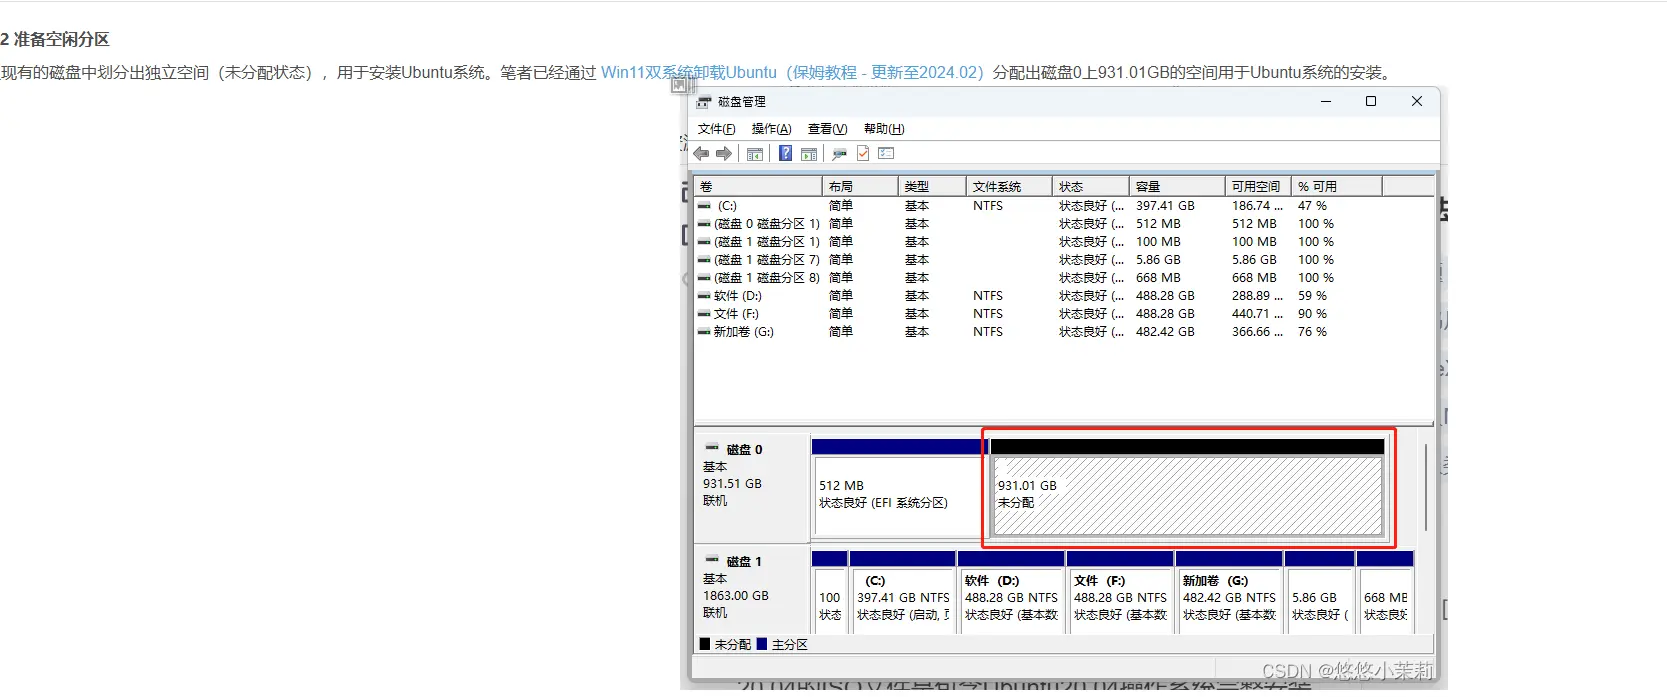Click the 文件 (F:) volume name in list

click(x=736, y=314)
